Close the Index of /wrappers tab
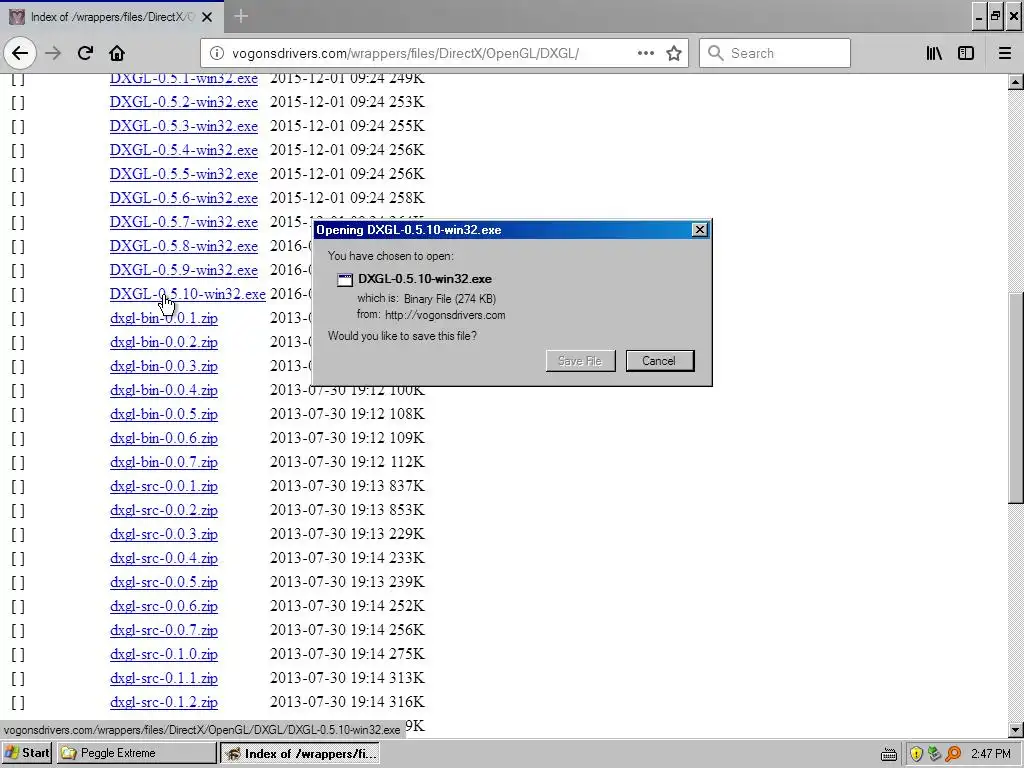1024x768 pixels. click(x=207, y=17)
